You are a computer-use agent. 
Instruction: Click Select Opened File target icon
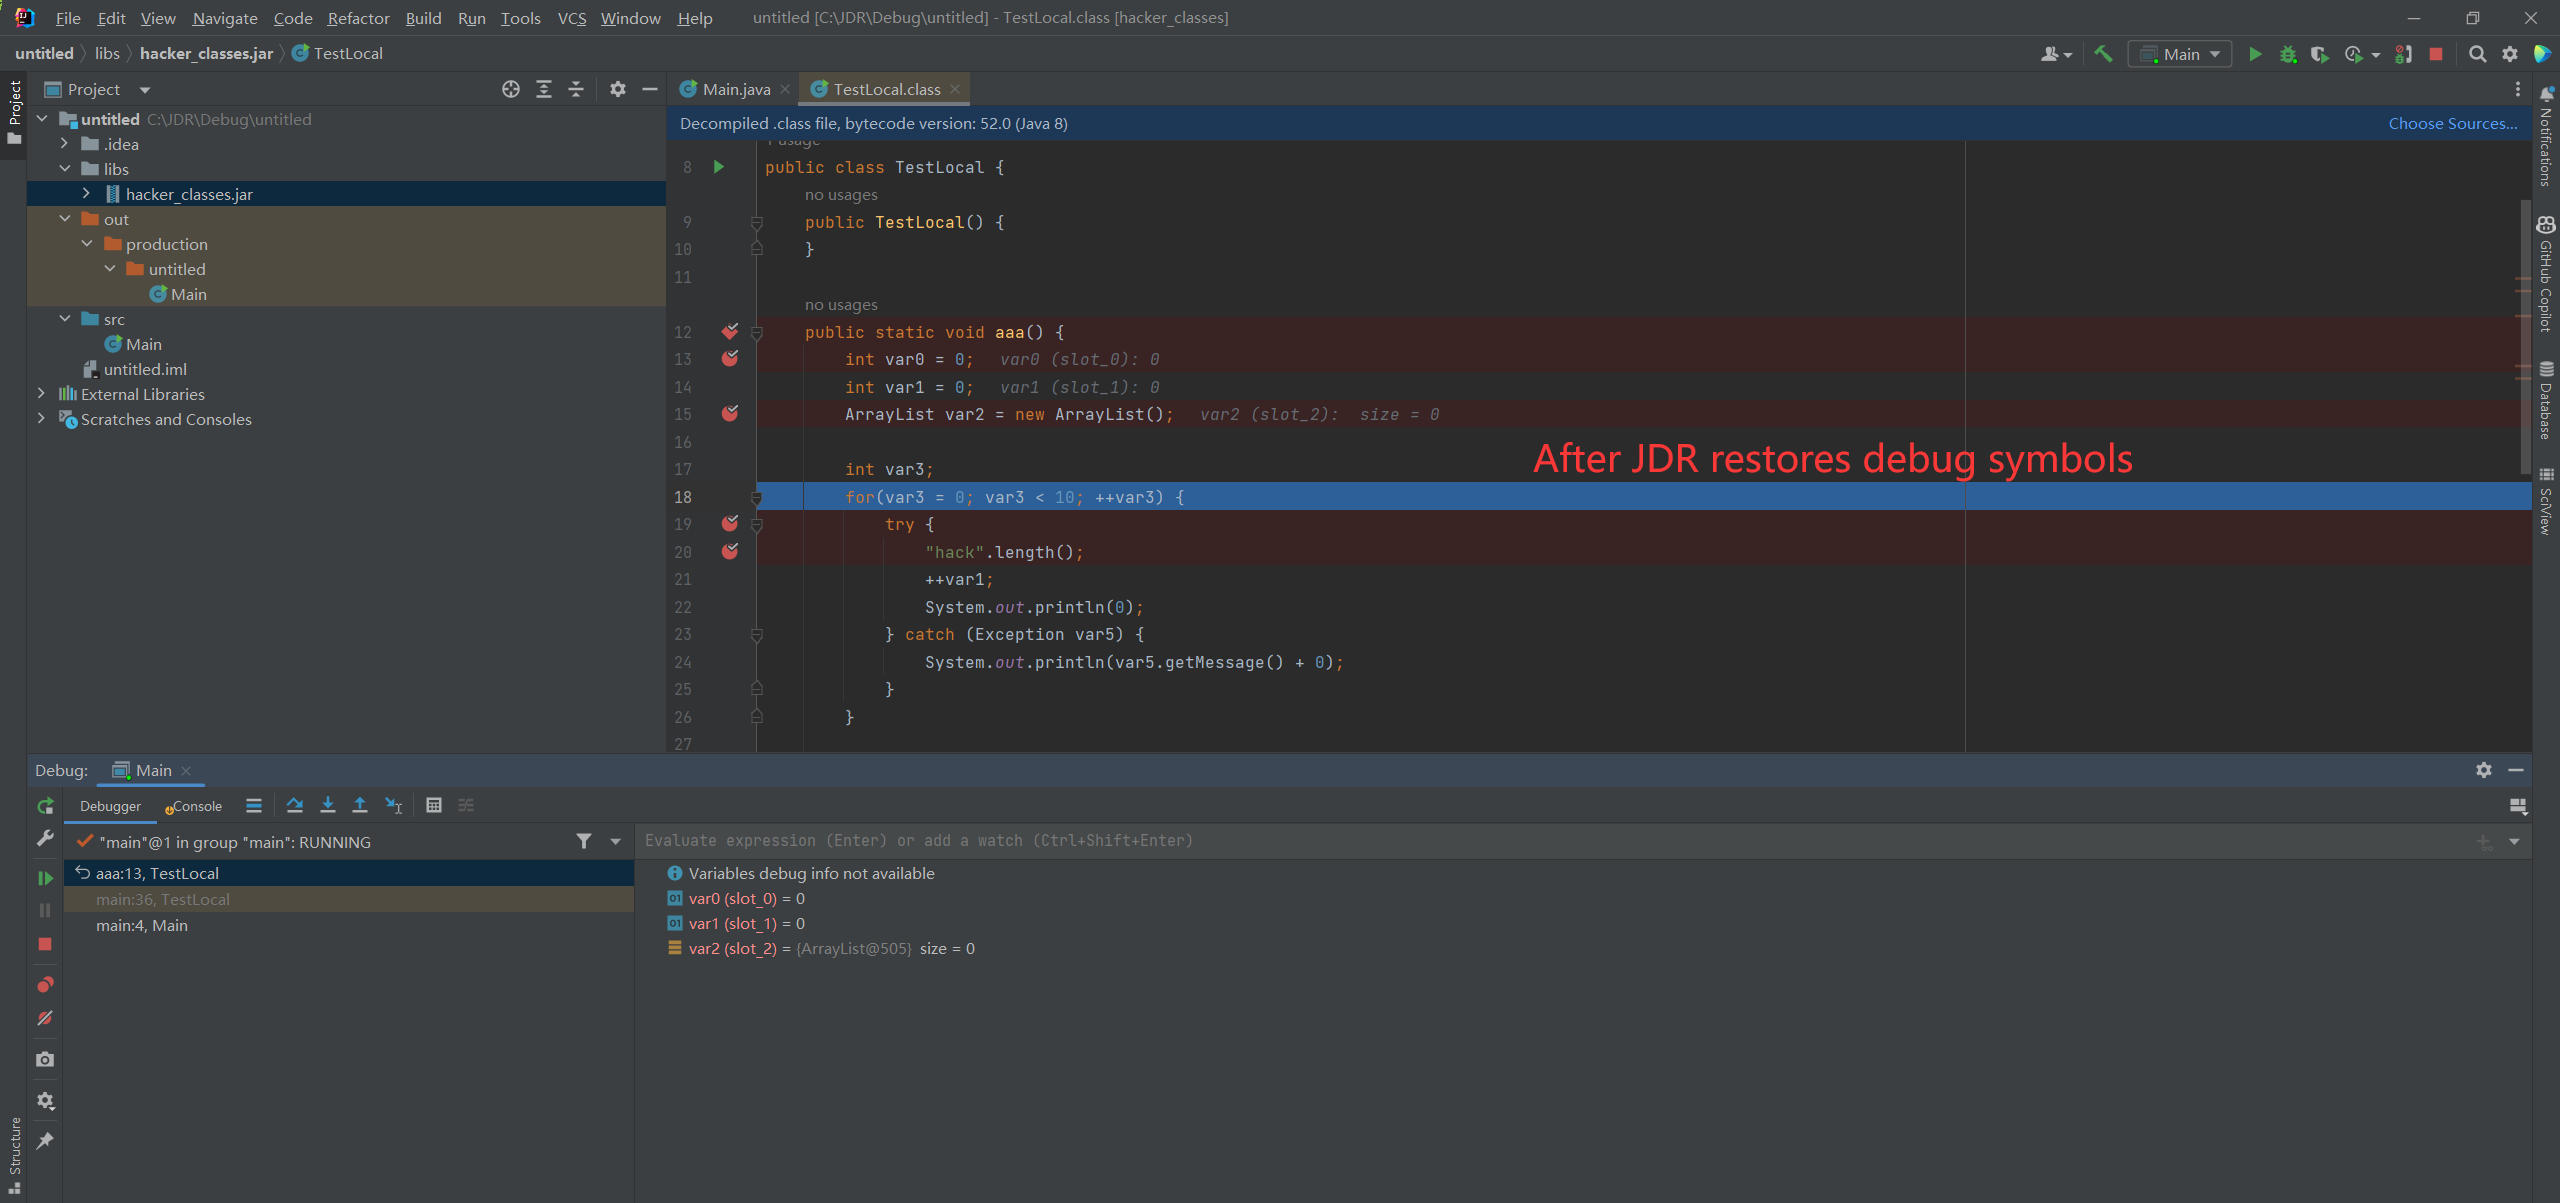[511, 89]
